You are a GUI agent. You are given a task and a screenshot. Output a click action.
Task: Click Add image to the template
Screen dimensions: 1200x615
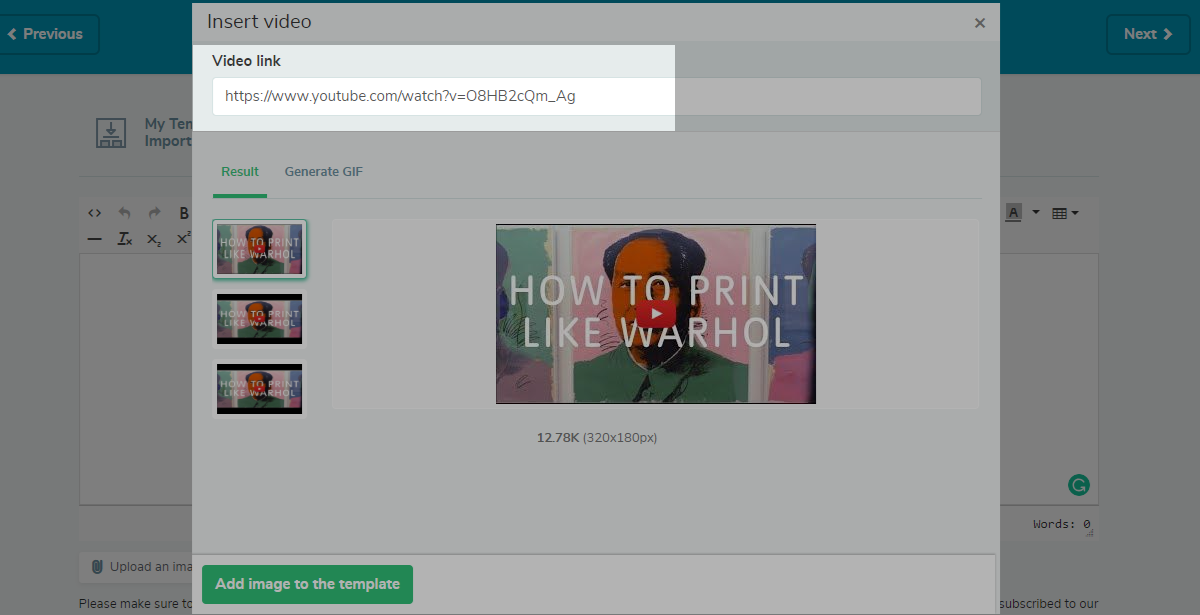[307, 584]
